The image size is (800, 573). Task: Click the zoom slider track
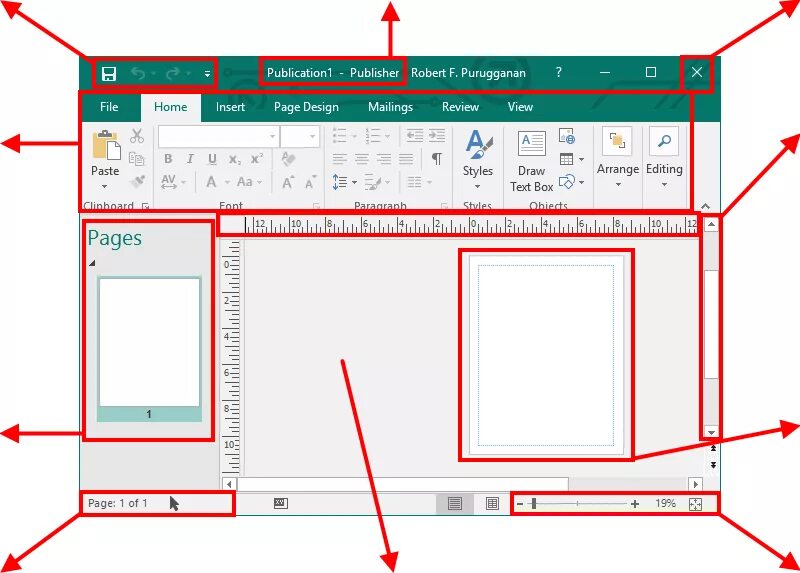(x=578, y=504)
